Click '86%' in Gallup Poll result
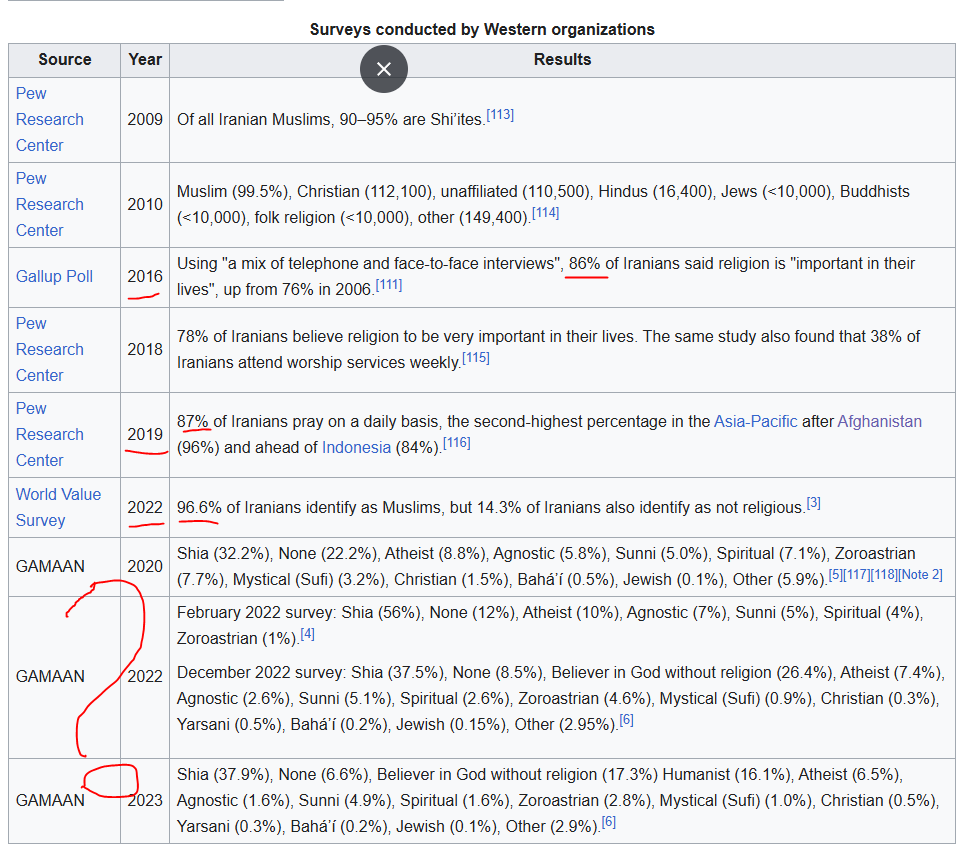 (x=584, y=264)
